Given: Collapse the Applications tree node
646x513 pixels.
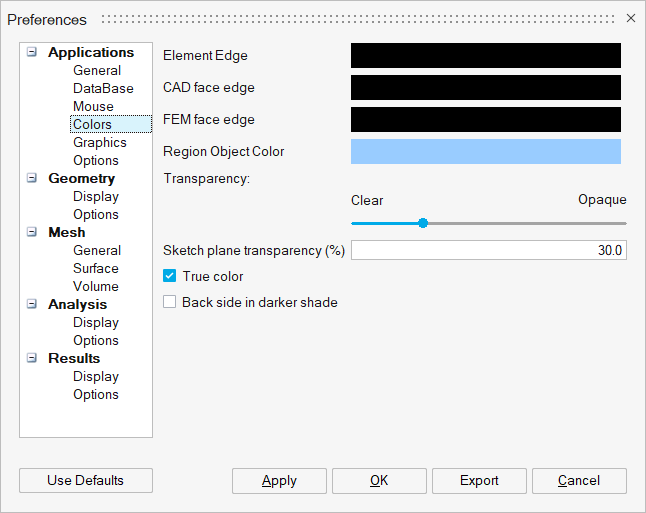Looking at the screenshot, I should (x=32, y=52).
